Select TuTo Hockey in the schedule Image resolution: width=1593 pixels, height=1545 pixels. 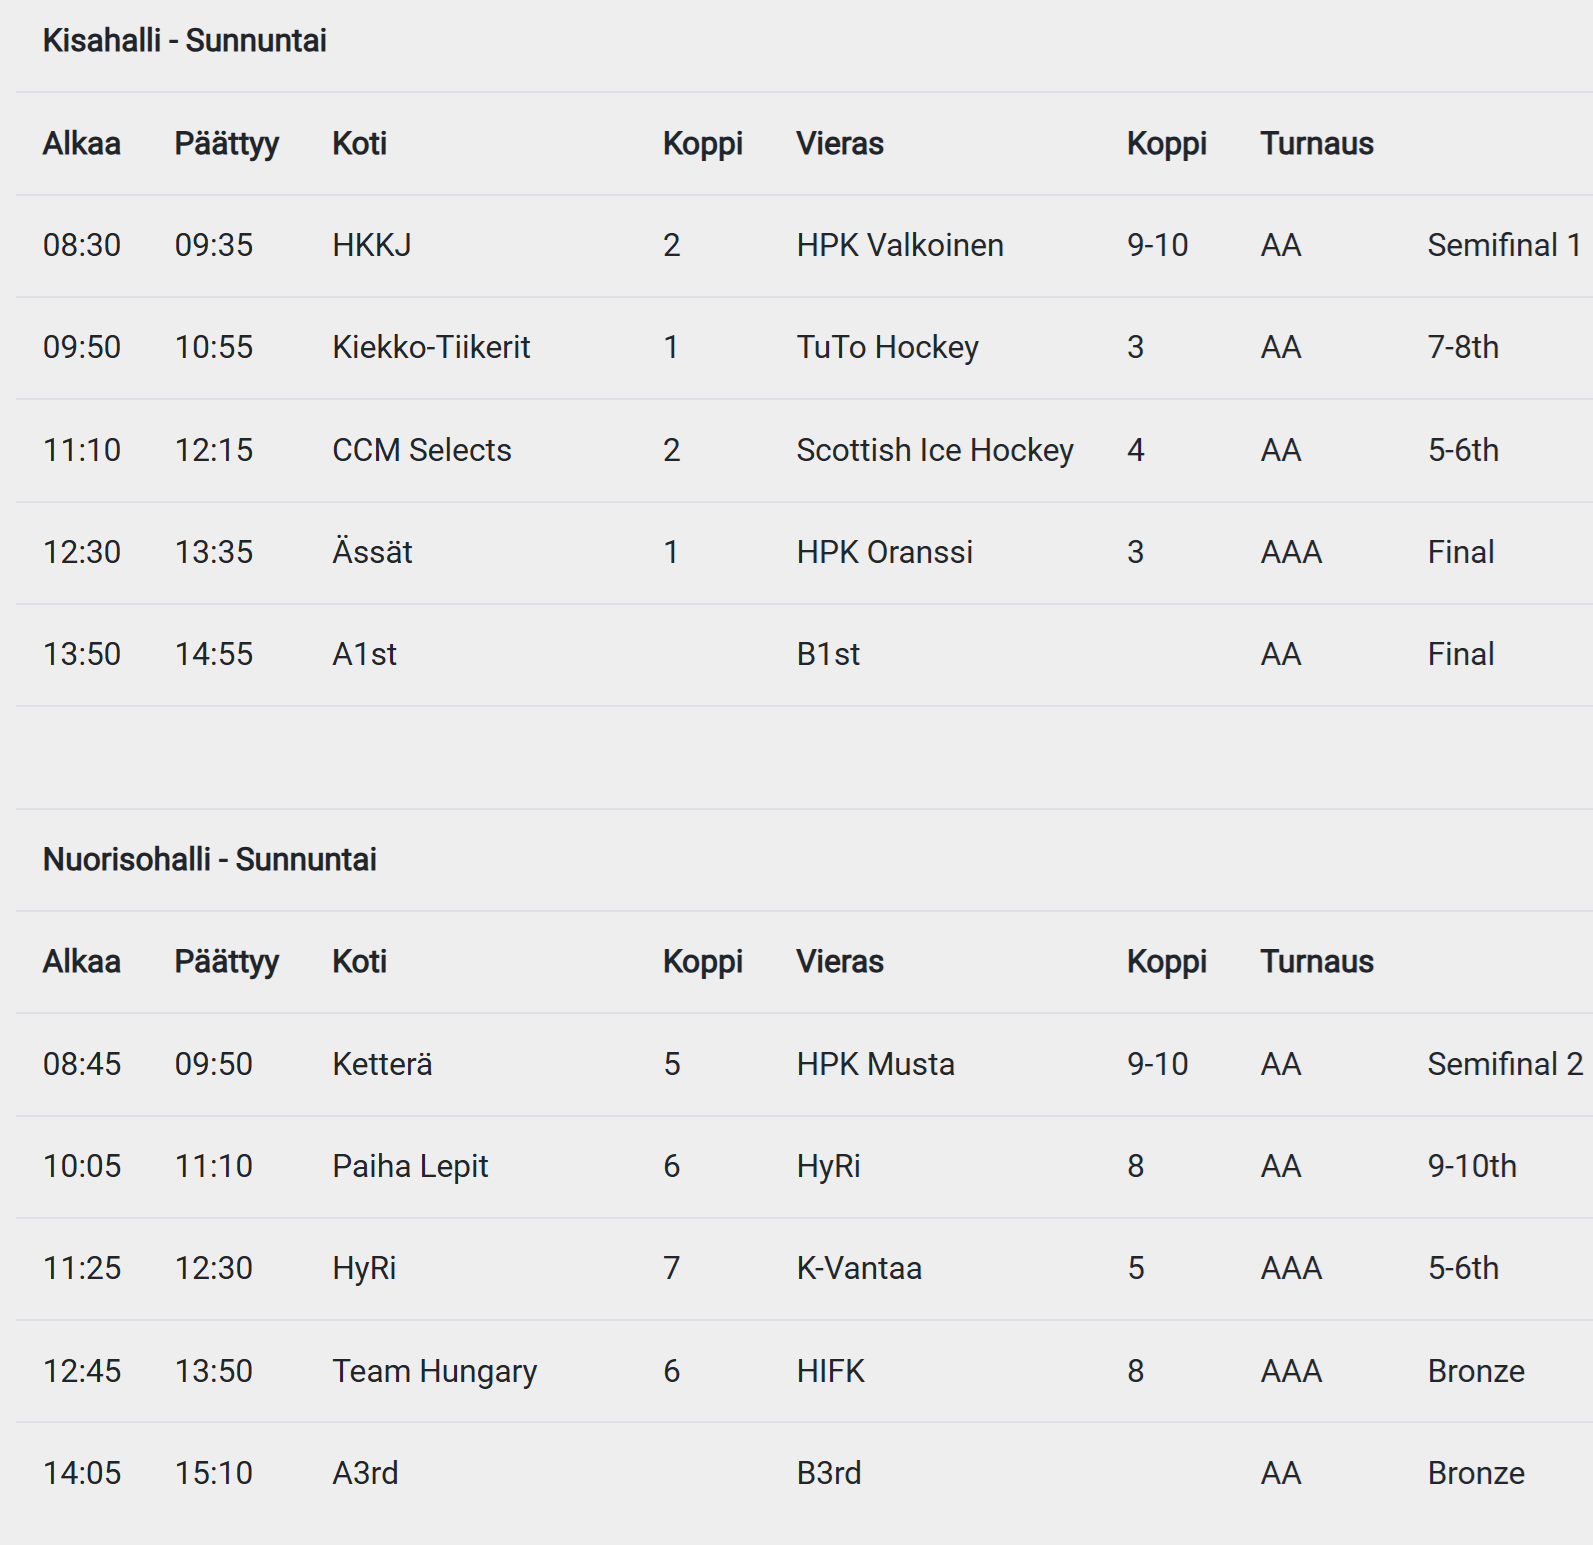pyautogui.click(x=887, y=348)
